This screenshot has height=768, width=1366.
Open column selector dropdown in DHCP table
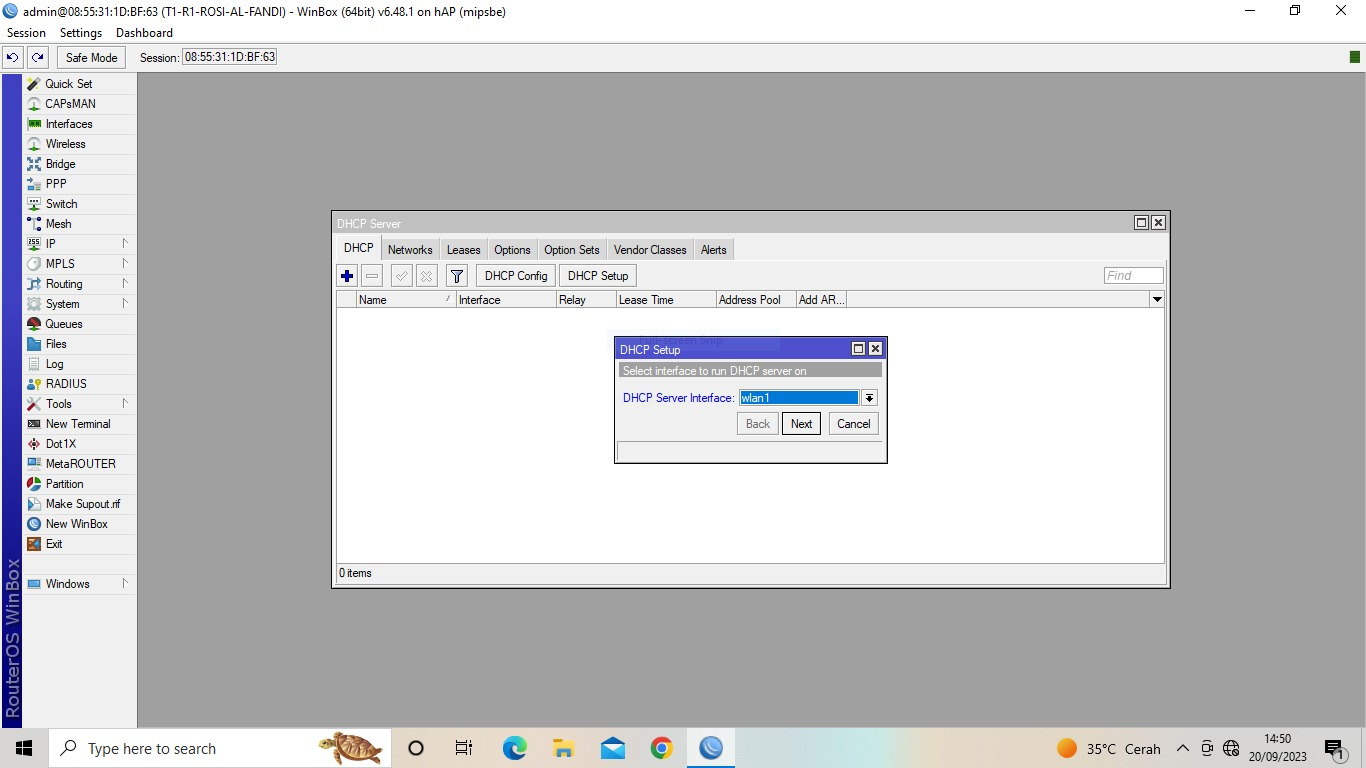pos(1157,300)
